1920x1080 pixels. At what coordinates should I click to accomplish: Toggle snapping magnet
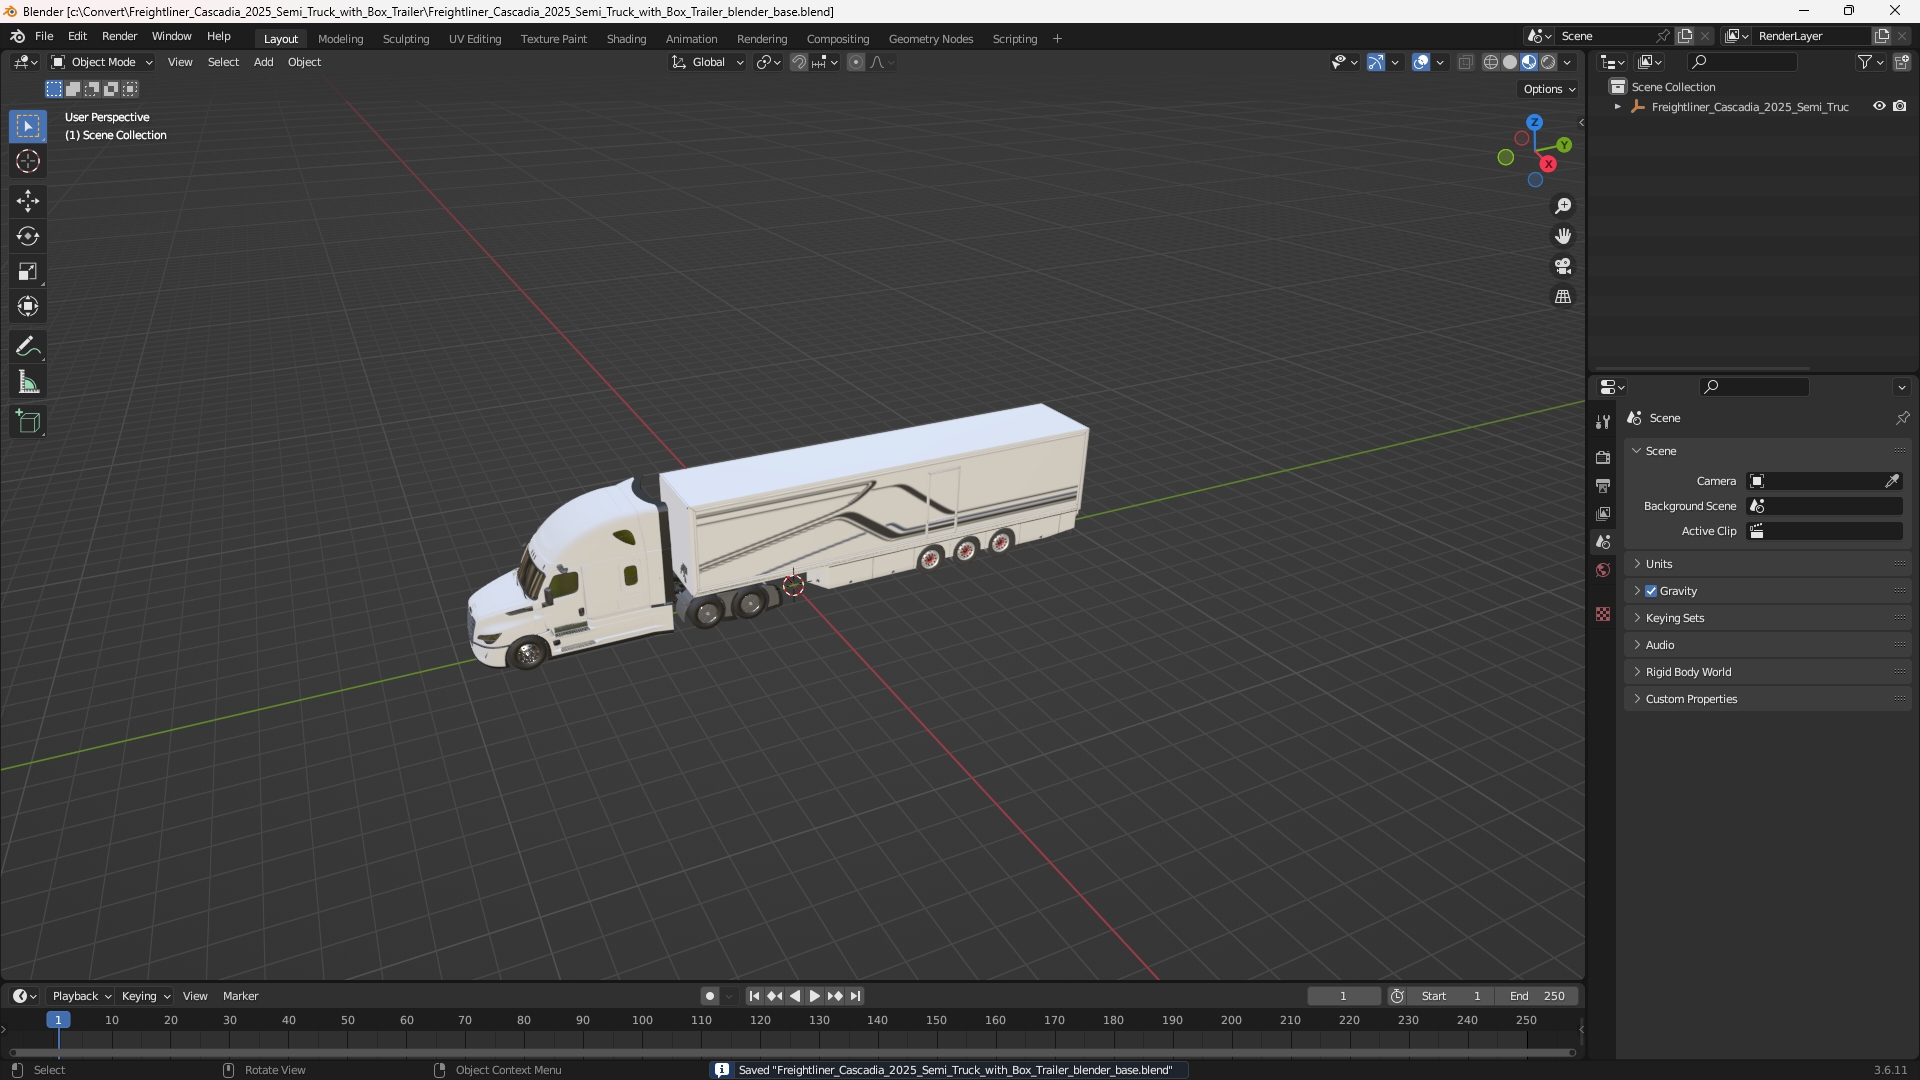(799, 62)
